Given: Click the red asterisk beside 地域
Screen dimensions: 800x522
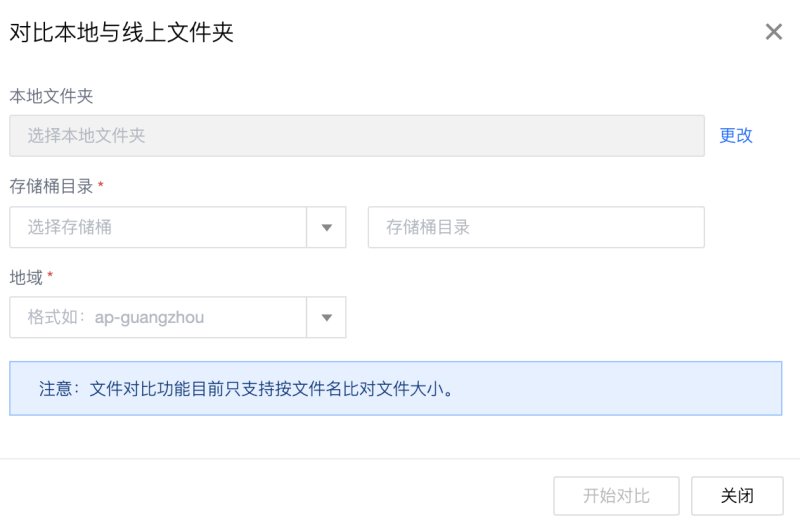Looking at the screenshot, I should tap(50, 275).
